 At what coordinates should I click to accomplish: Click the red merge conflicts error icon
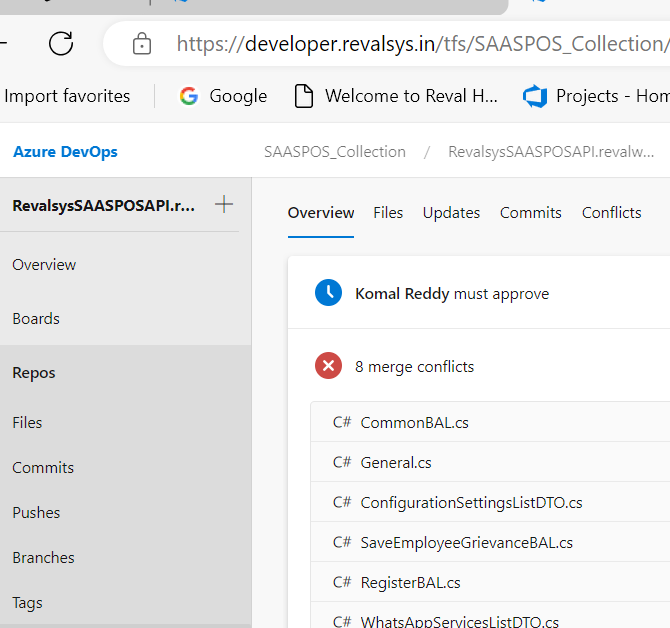click(328, 366)
